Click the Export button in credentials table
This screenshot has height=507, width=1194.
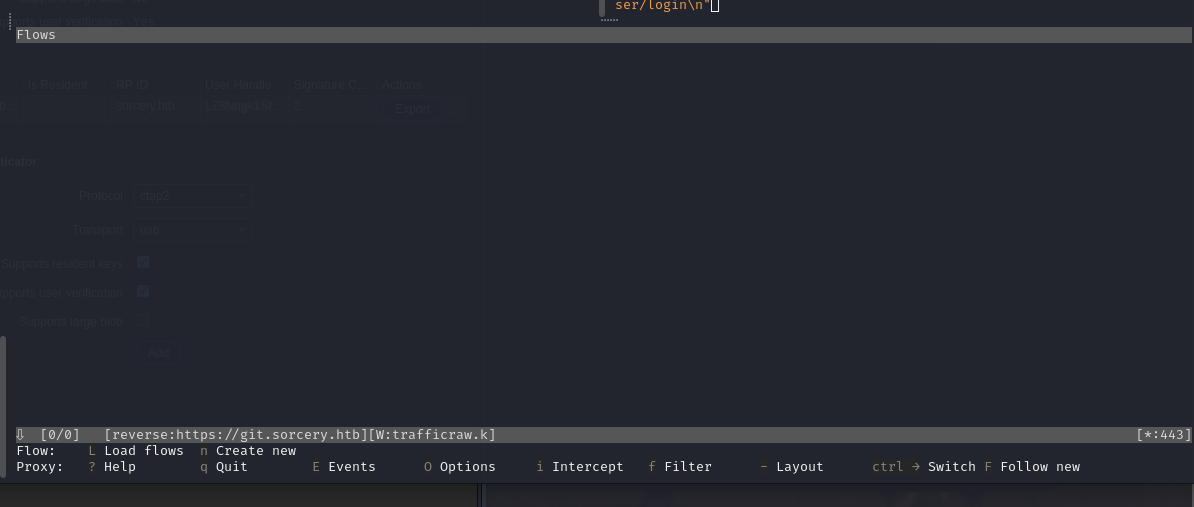413,109
